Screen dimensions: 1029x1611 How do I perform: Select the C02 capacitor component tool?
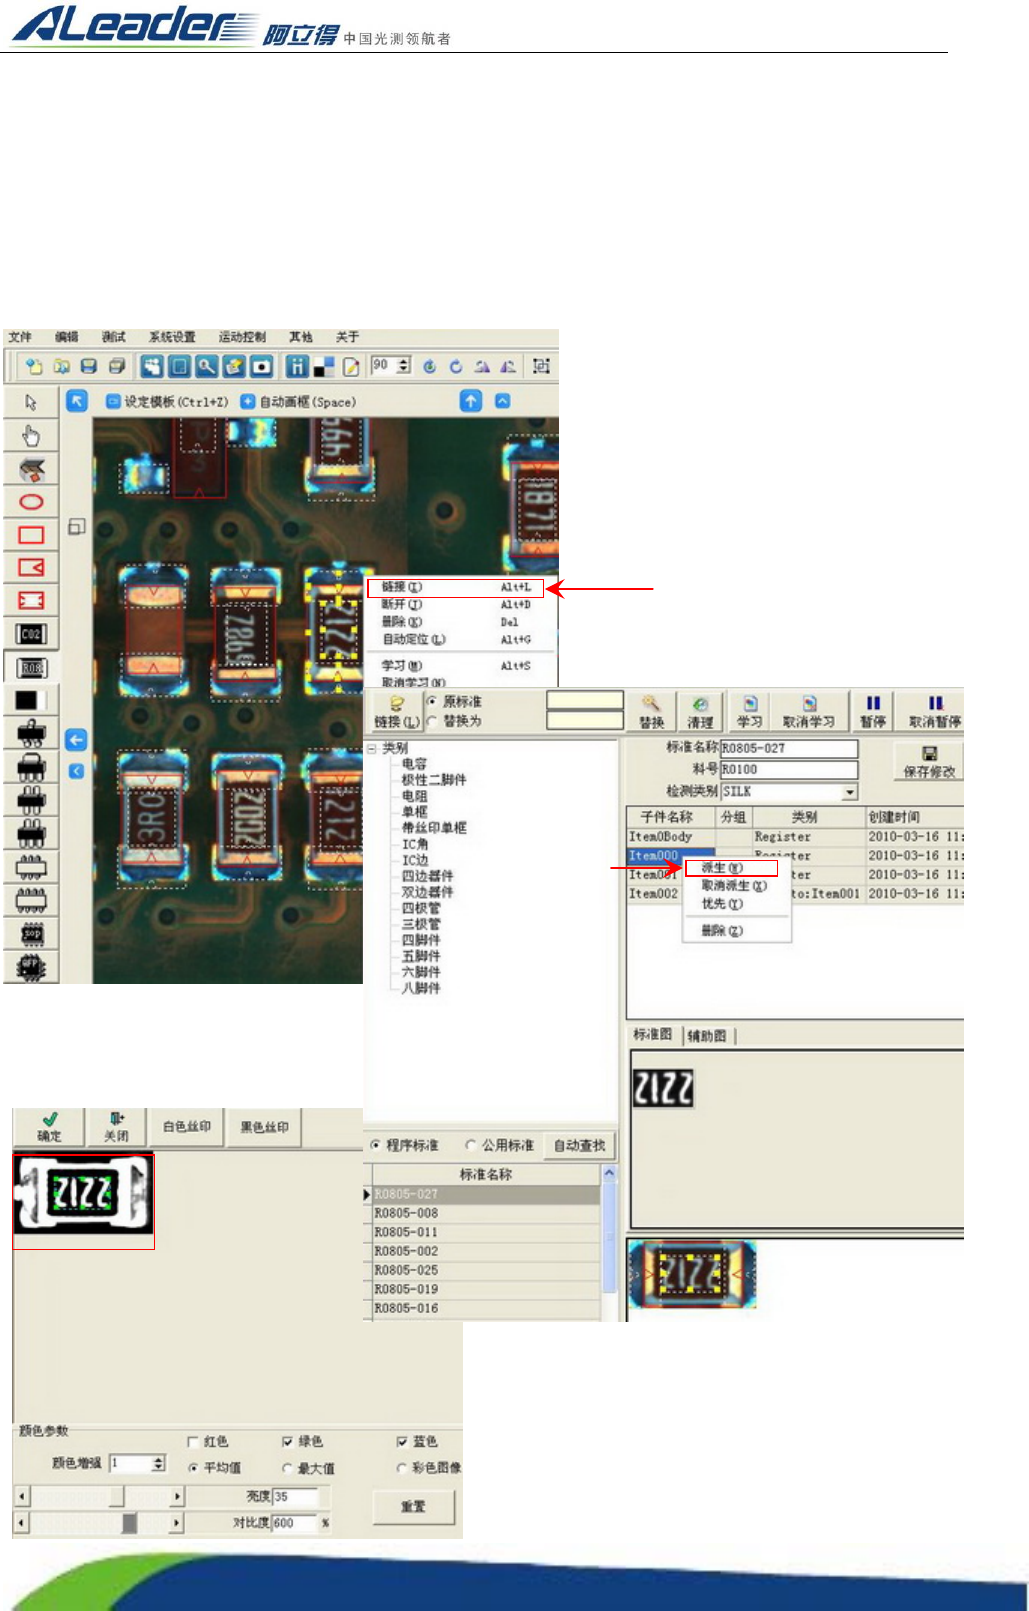coord(31,634)
